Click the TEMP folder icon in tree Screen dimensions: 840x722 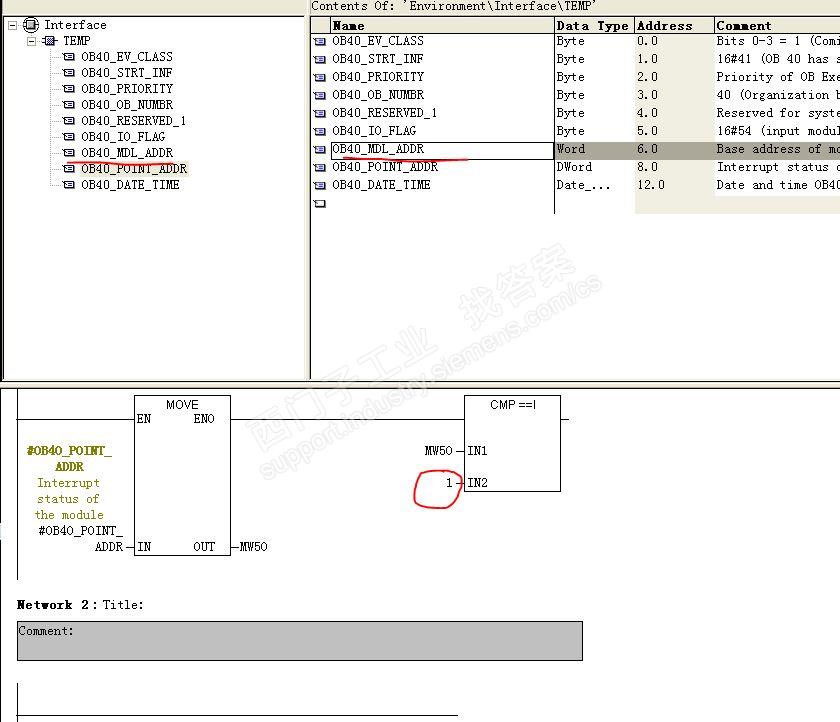coord(50,41)
